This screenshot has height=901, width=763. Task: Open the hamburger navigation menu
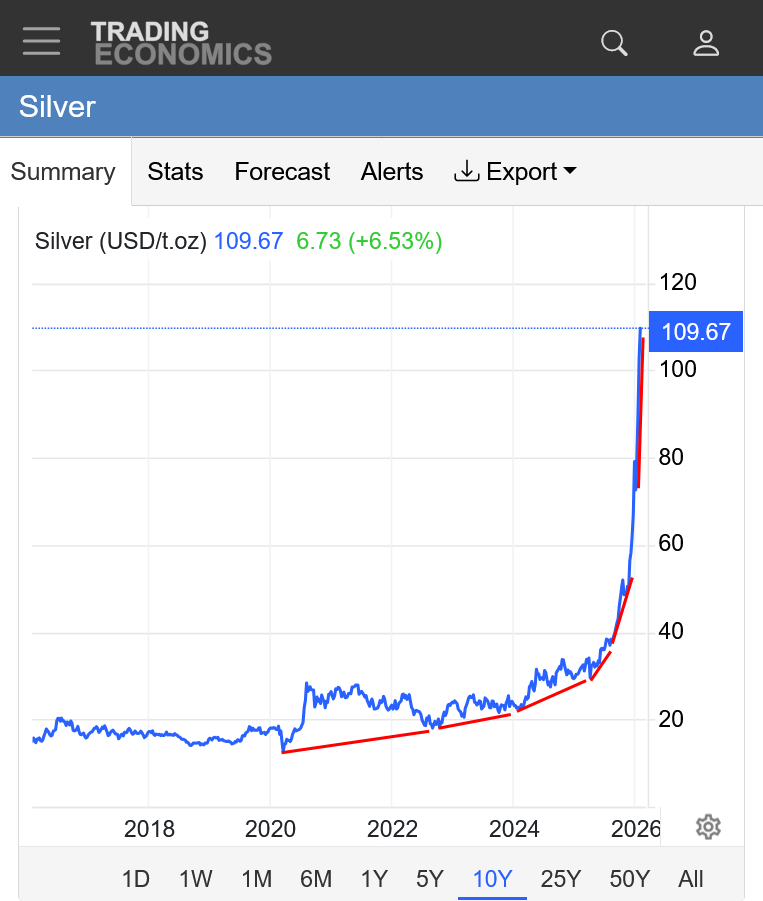42,41
